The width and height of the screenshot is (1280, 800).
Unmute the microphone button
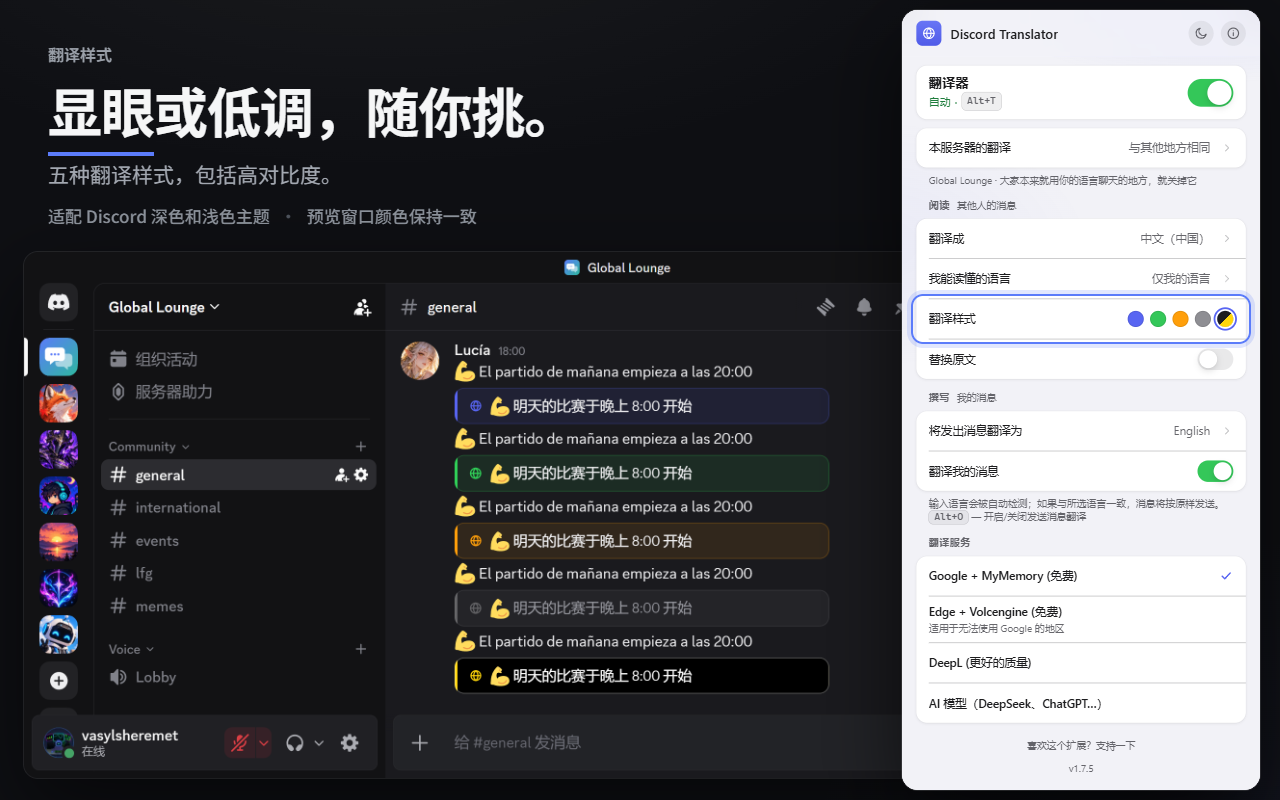pyautogui.click(x=239, y=742)
